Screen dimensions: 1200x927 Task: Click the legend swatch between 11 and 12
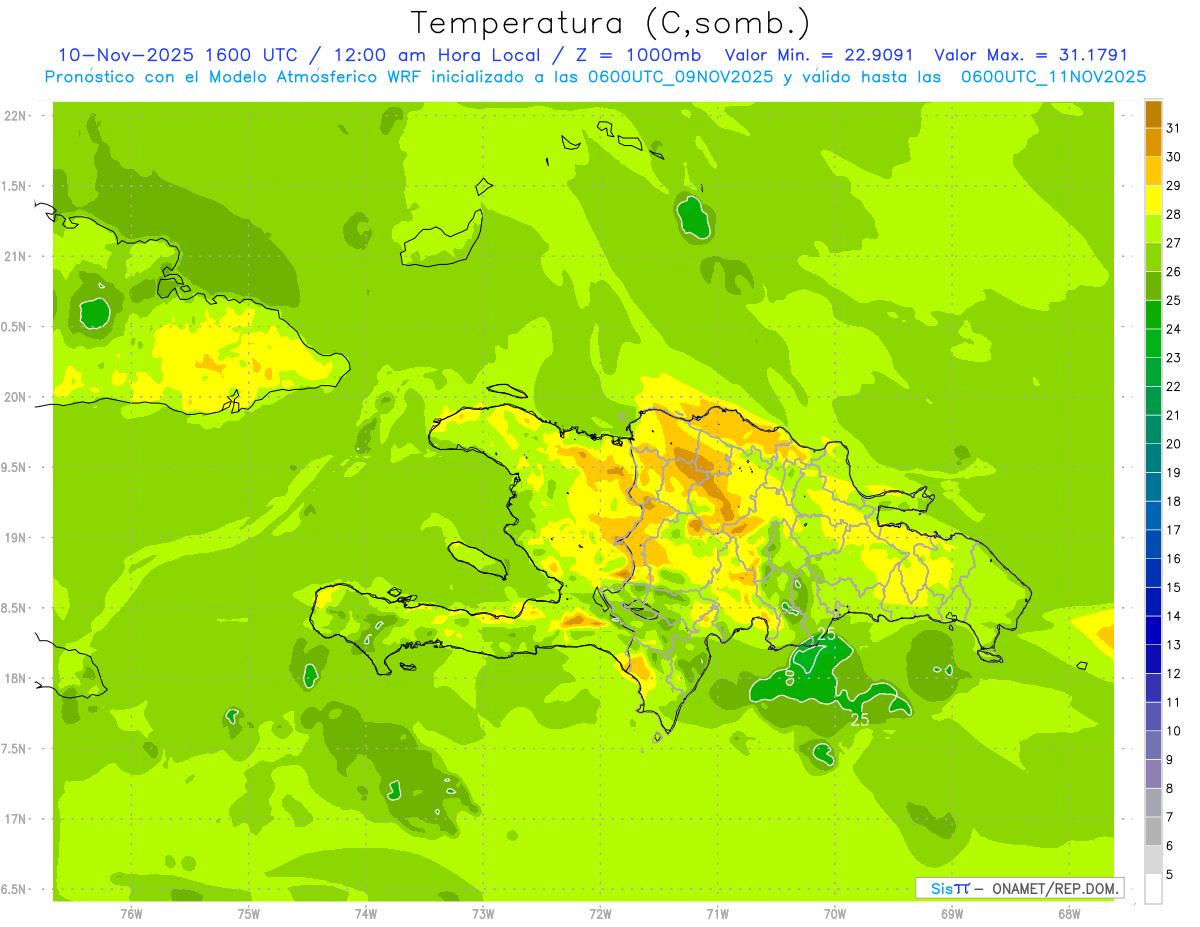[x=1153, y=688]
